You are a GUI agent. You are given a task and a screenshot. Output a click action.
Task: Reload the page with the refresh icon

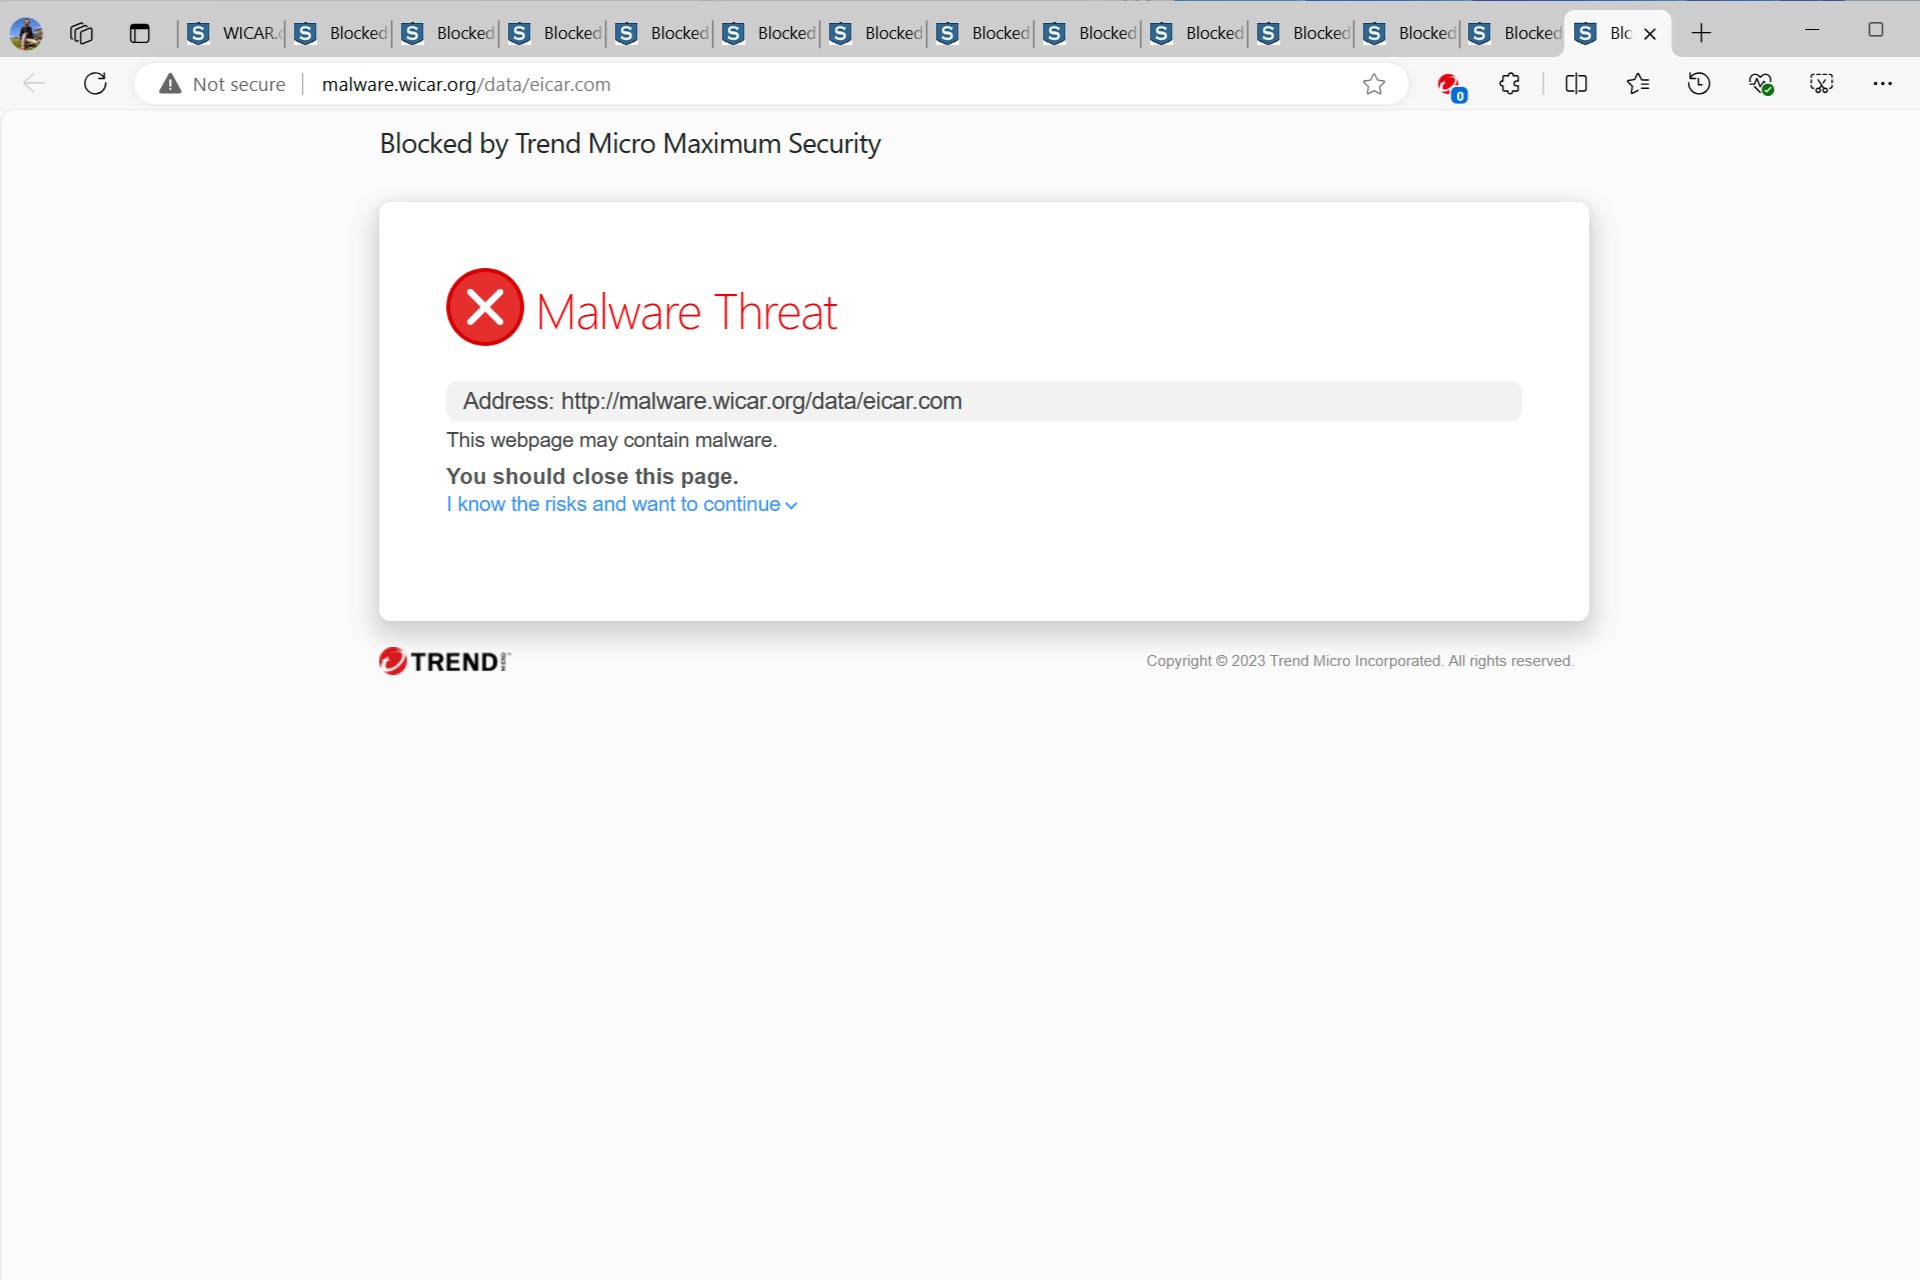point(95,84)
